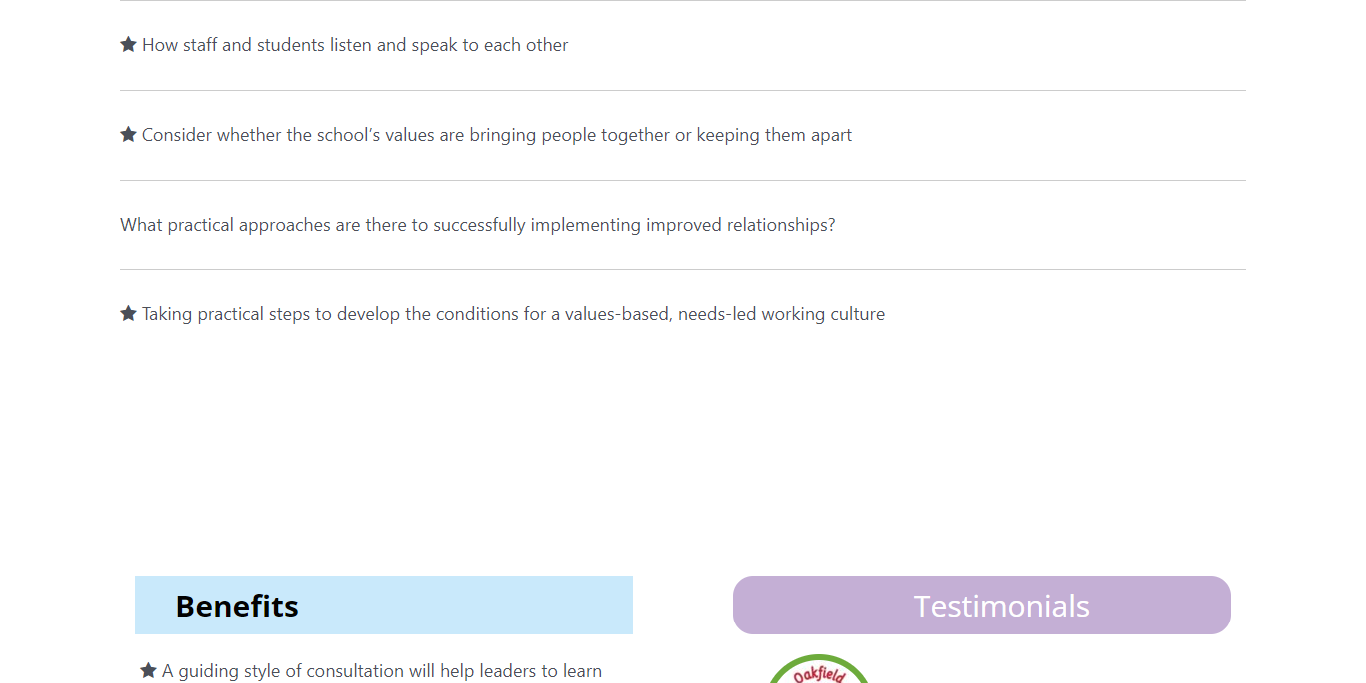This screenshot has height=683, width=1366.
Task: Click the divider below "Consider whether" line
Action: (683, 181)
